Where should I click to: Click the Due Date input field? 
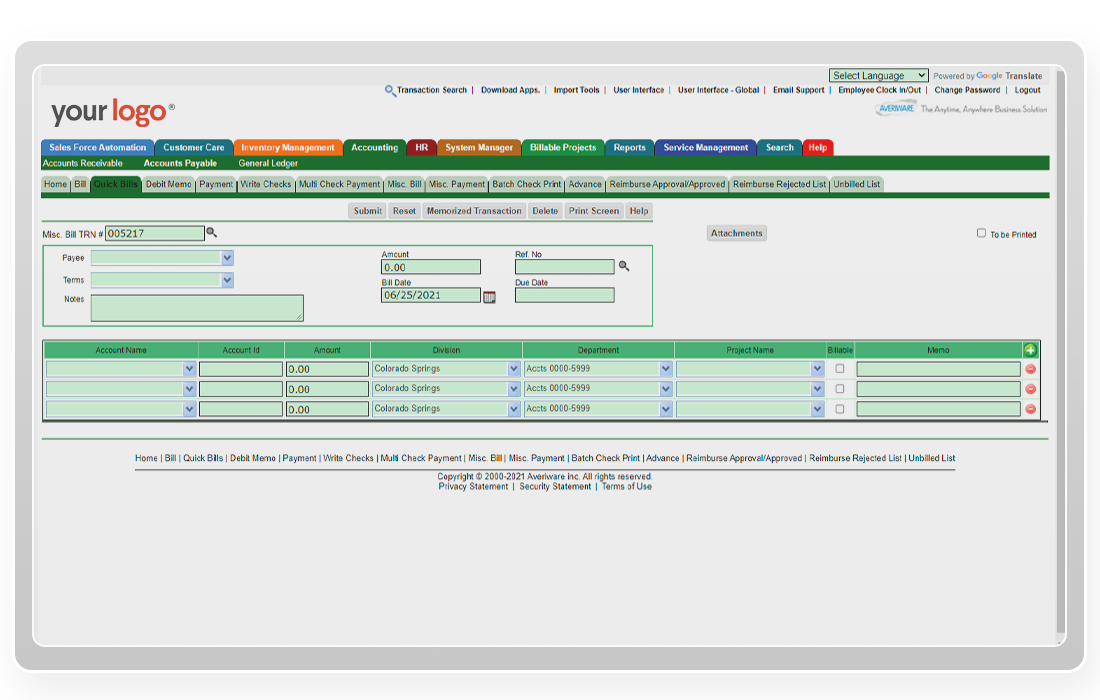point(565,295)
